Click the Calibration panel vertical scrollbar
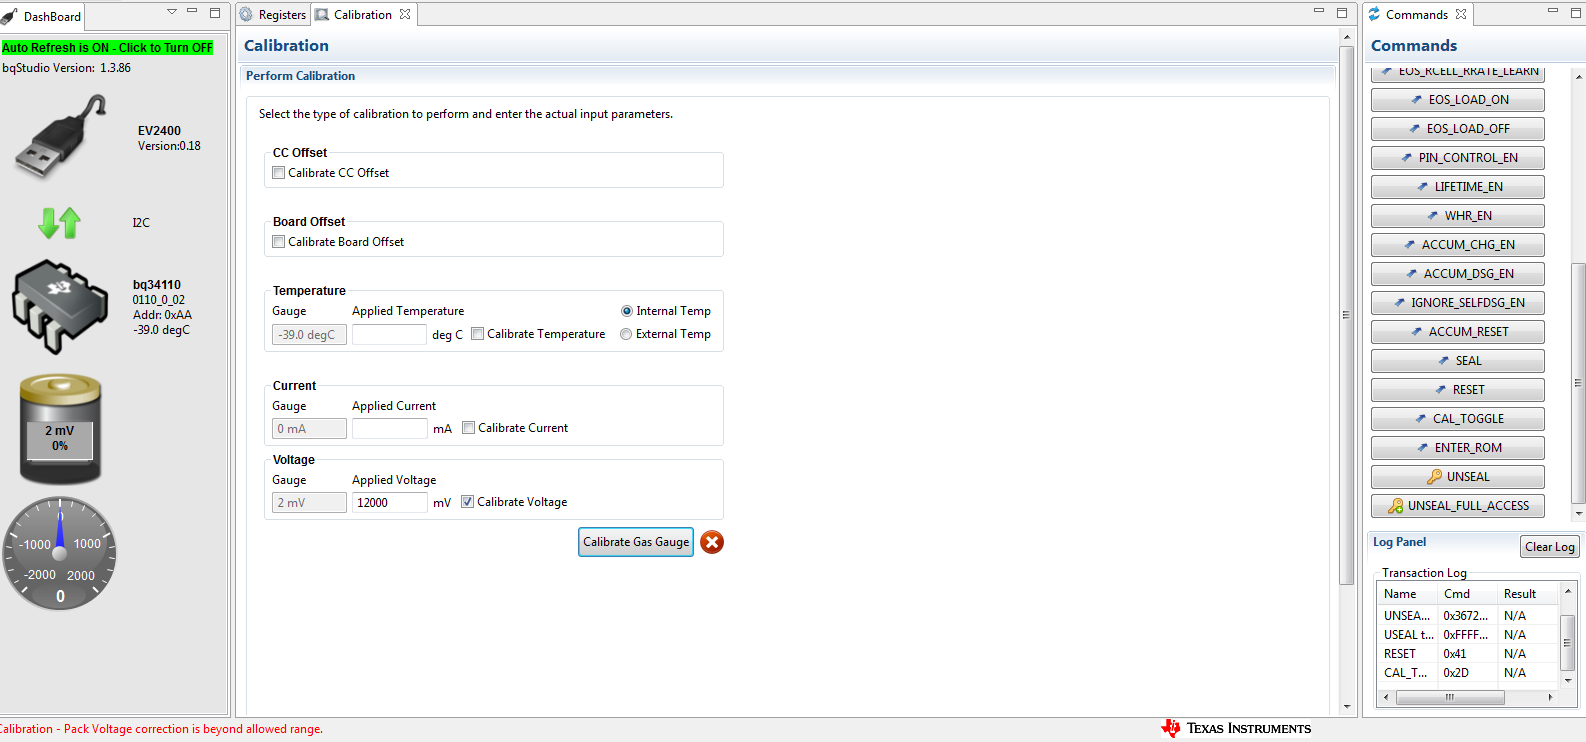Image resolution: width=1586 pixels, height=742 pixels. pos(1346,315)
